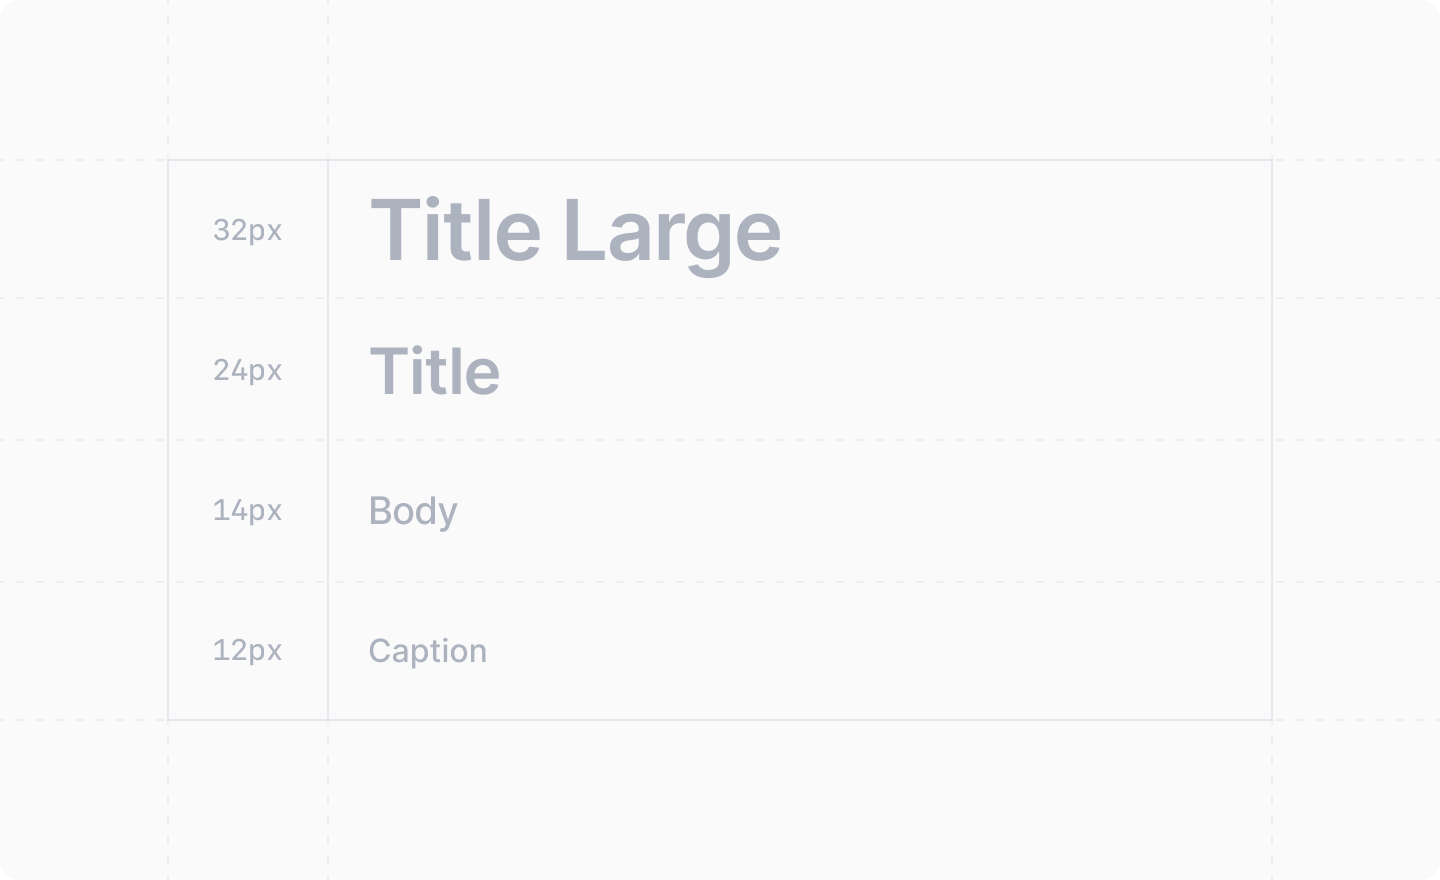Select the Title Large heading sample
Screen dimensions: 1440x880
click(575, 232)
